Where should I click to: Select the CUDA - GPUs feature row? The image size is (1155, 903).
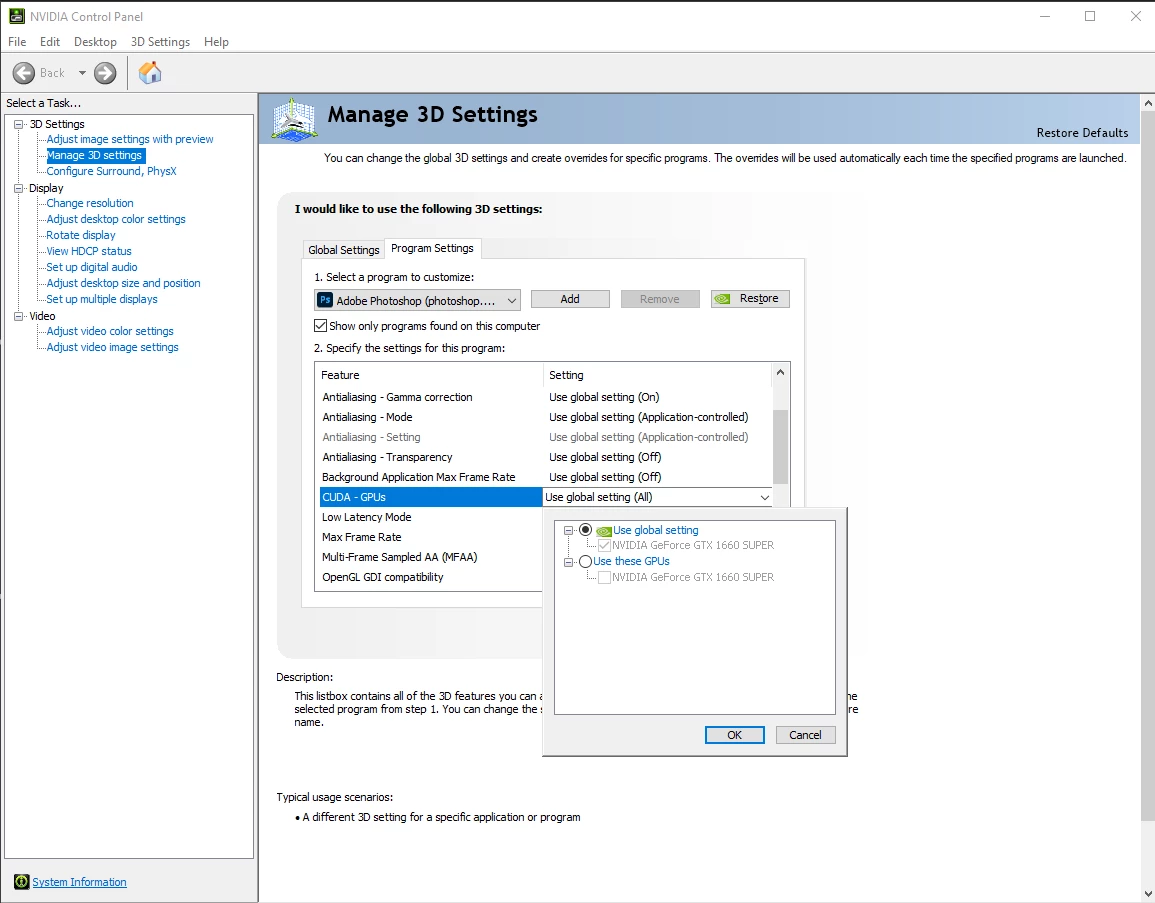click(x=431, y=497)
